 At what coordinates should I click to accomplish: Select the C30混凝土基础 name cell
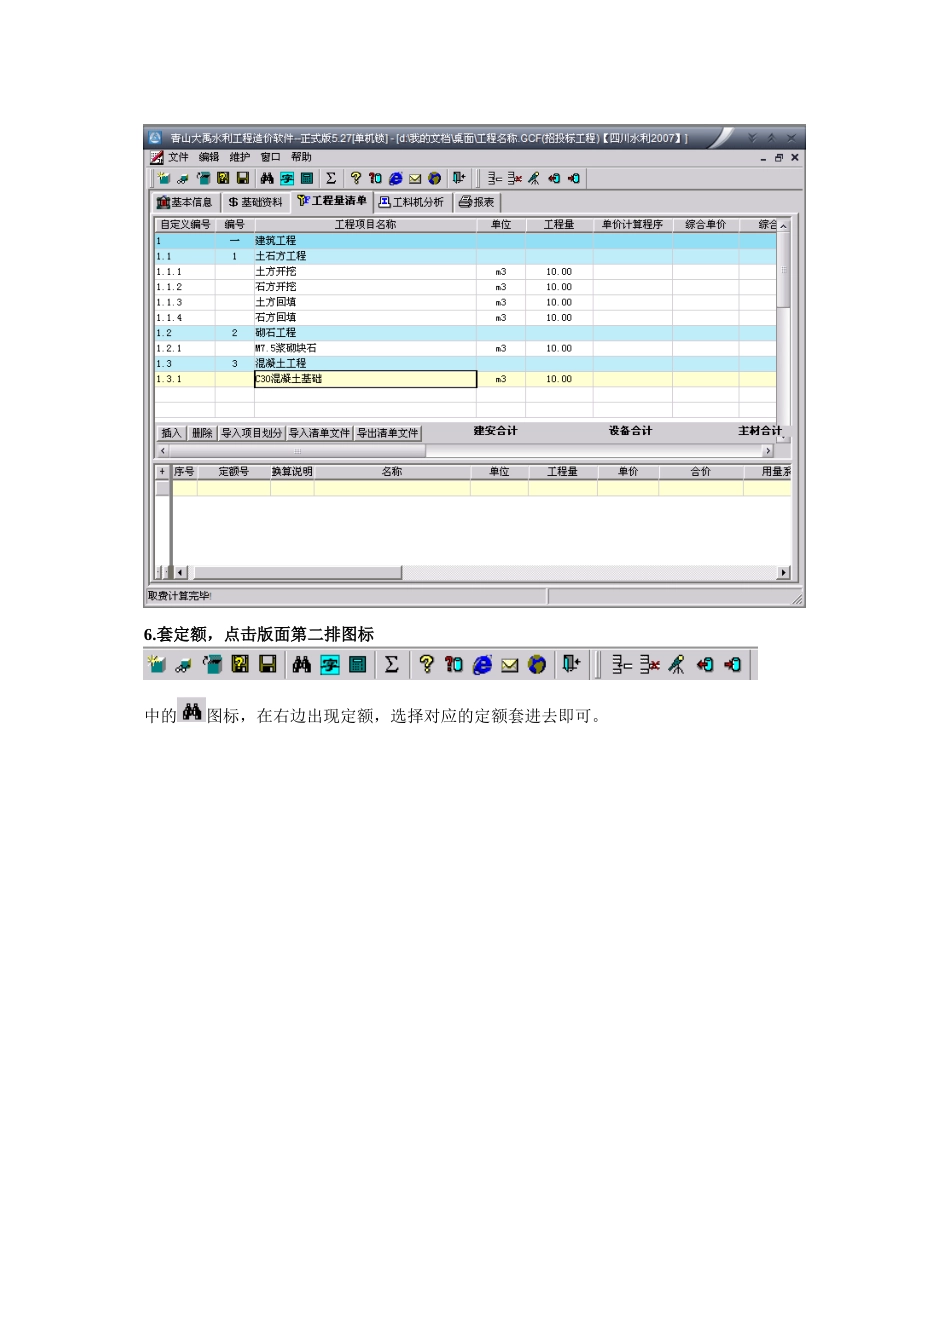365,379
